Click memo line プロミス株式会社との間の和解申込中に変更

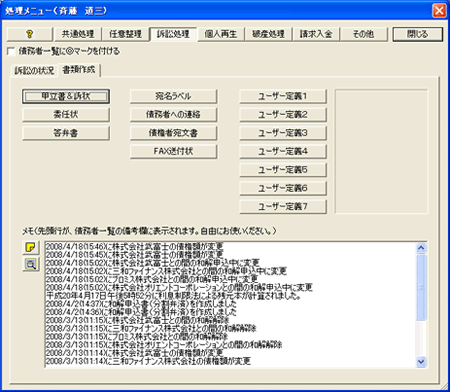(x=152, y=279)
